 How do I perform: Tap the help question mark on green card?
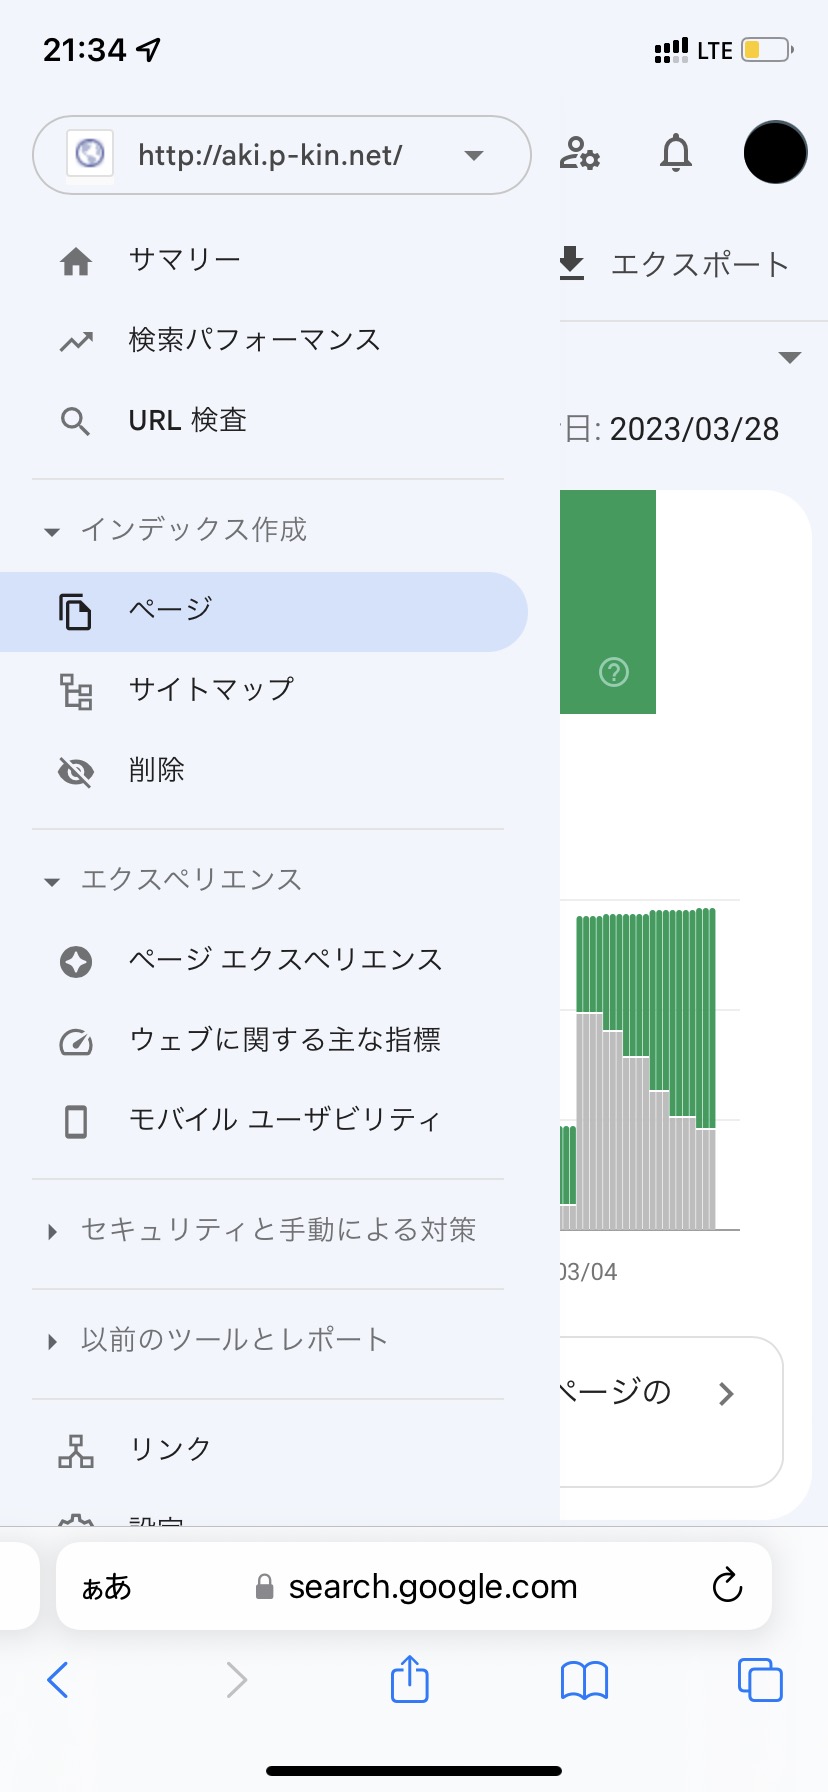[x=613, y=672]
